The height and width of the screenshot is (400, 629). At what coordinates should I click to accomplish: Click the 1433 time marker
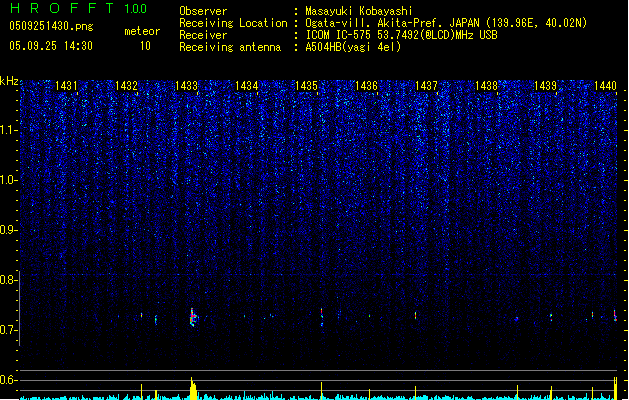pos(187,86)
